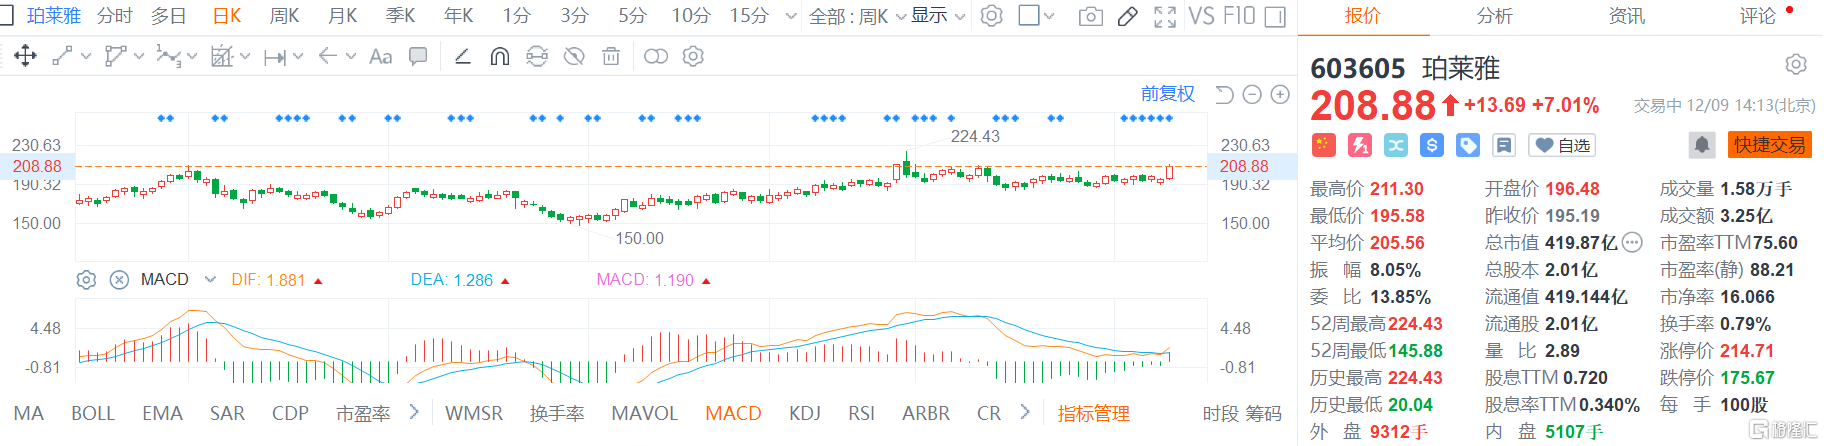The width and height of the screenshot is (1824, 446).
Task: Expand trend line tool dropdown arrow
Action: [x=86, y=56]
